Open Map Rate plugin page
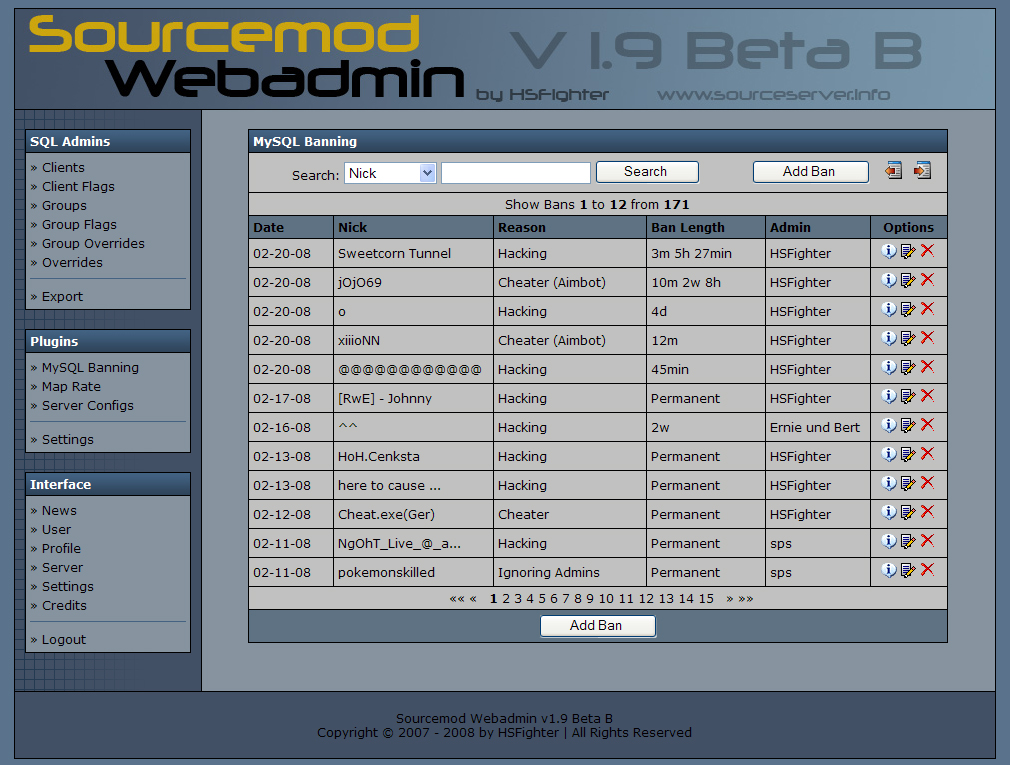The height and width of the screenshot is (765, 1010). click(x=71, y=386)
